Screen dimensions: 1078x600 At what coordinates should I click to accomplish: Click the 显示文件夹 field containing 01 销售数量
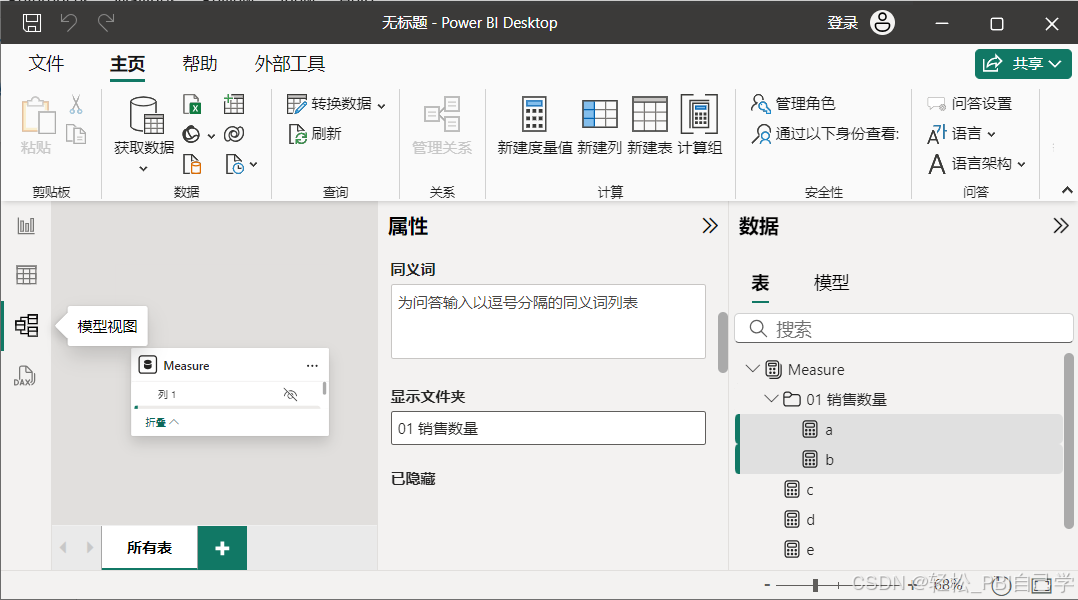[548, 428]
